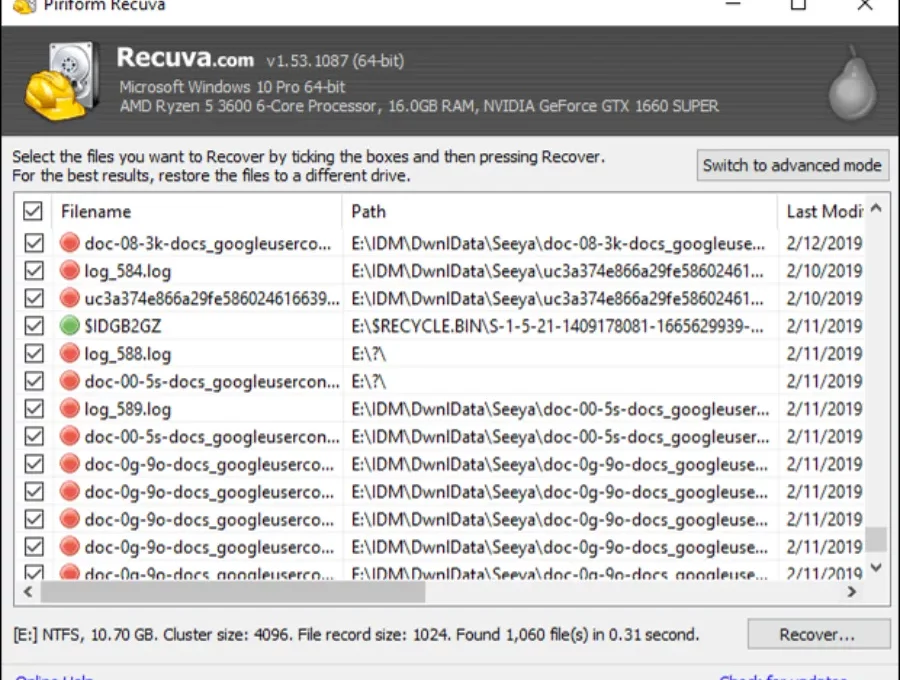Viewport: 900px width, 680px height.
Task: Untick the checkbox for $IDGB2GZ
Action: click(x=34, y=325)
